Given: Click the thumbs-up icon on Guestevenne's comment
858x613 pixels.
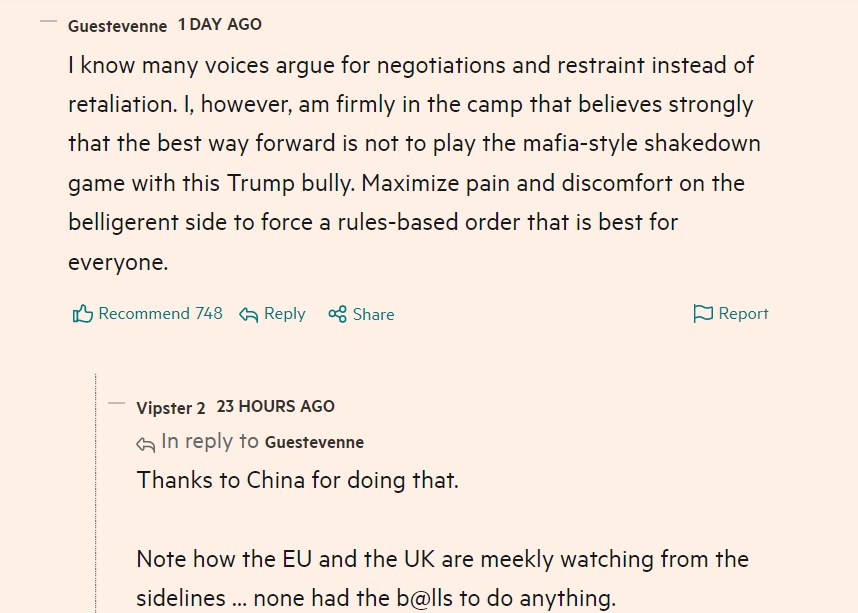Looking at the screenshot, I should tap(82, 314).
